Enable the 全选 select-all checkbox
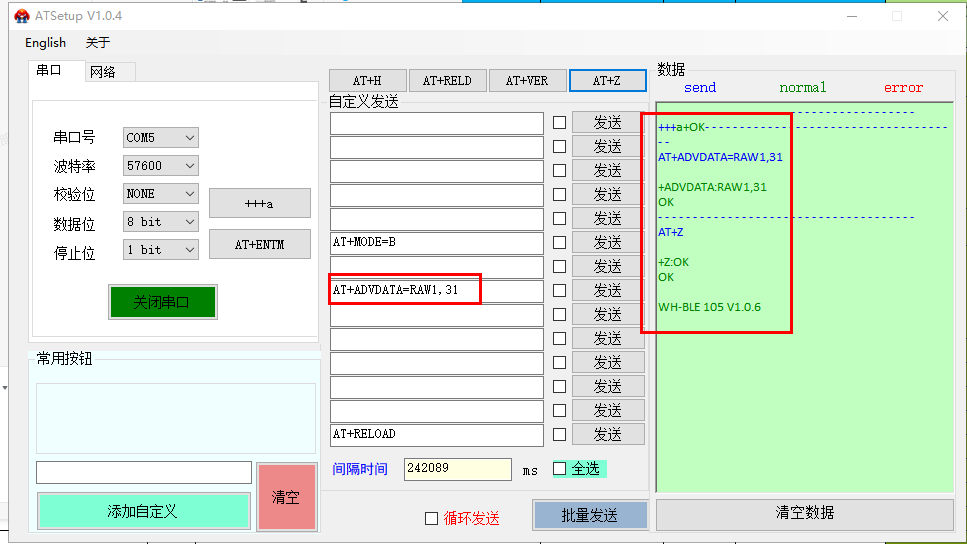Screen dimensions: 967x544 coord(560,468)
